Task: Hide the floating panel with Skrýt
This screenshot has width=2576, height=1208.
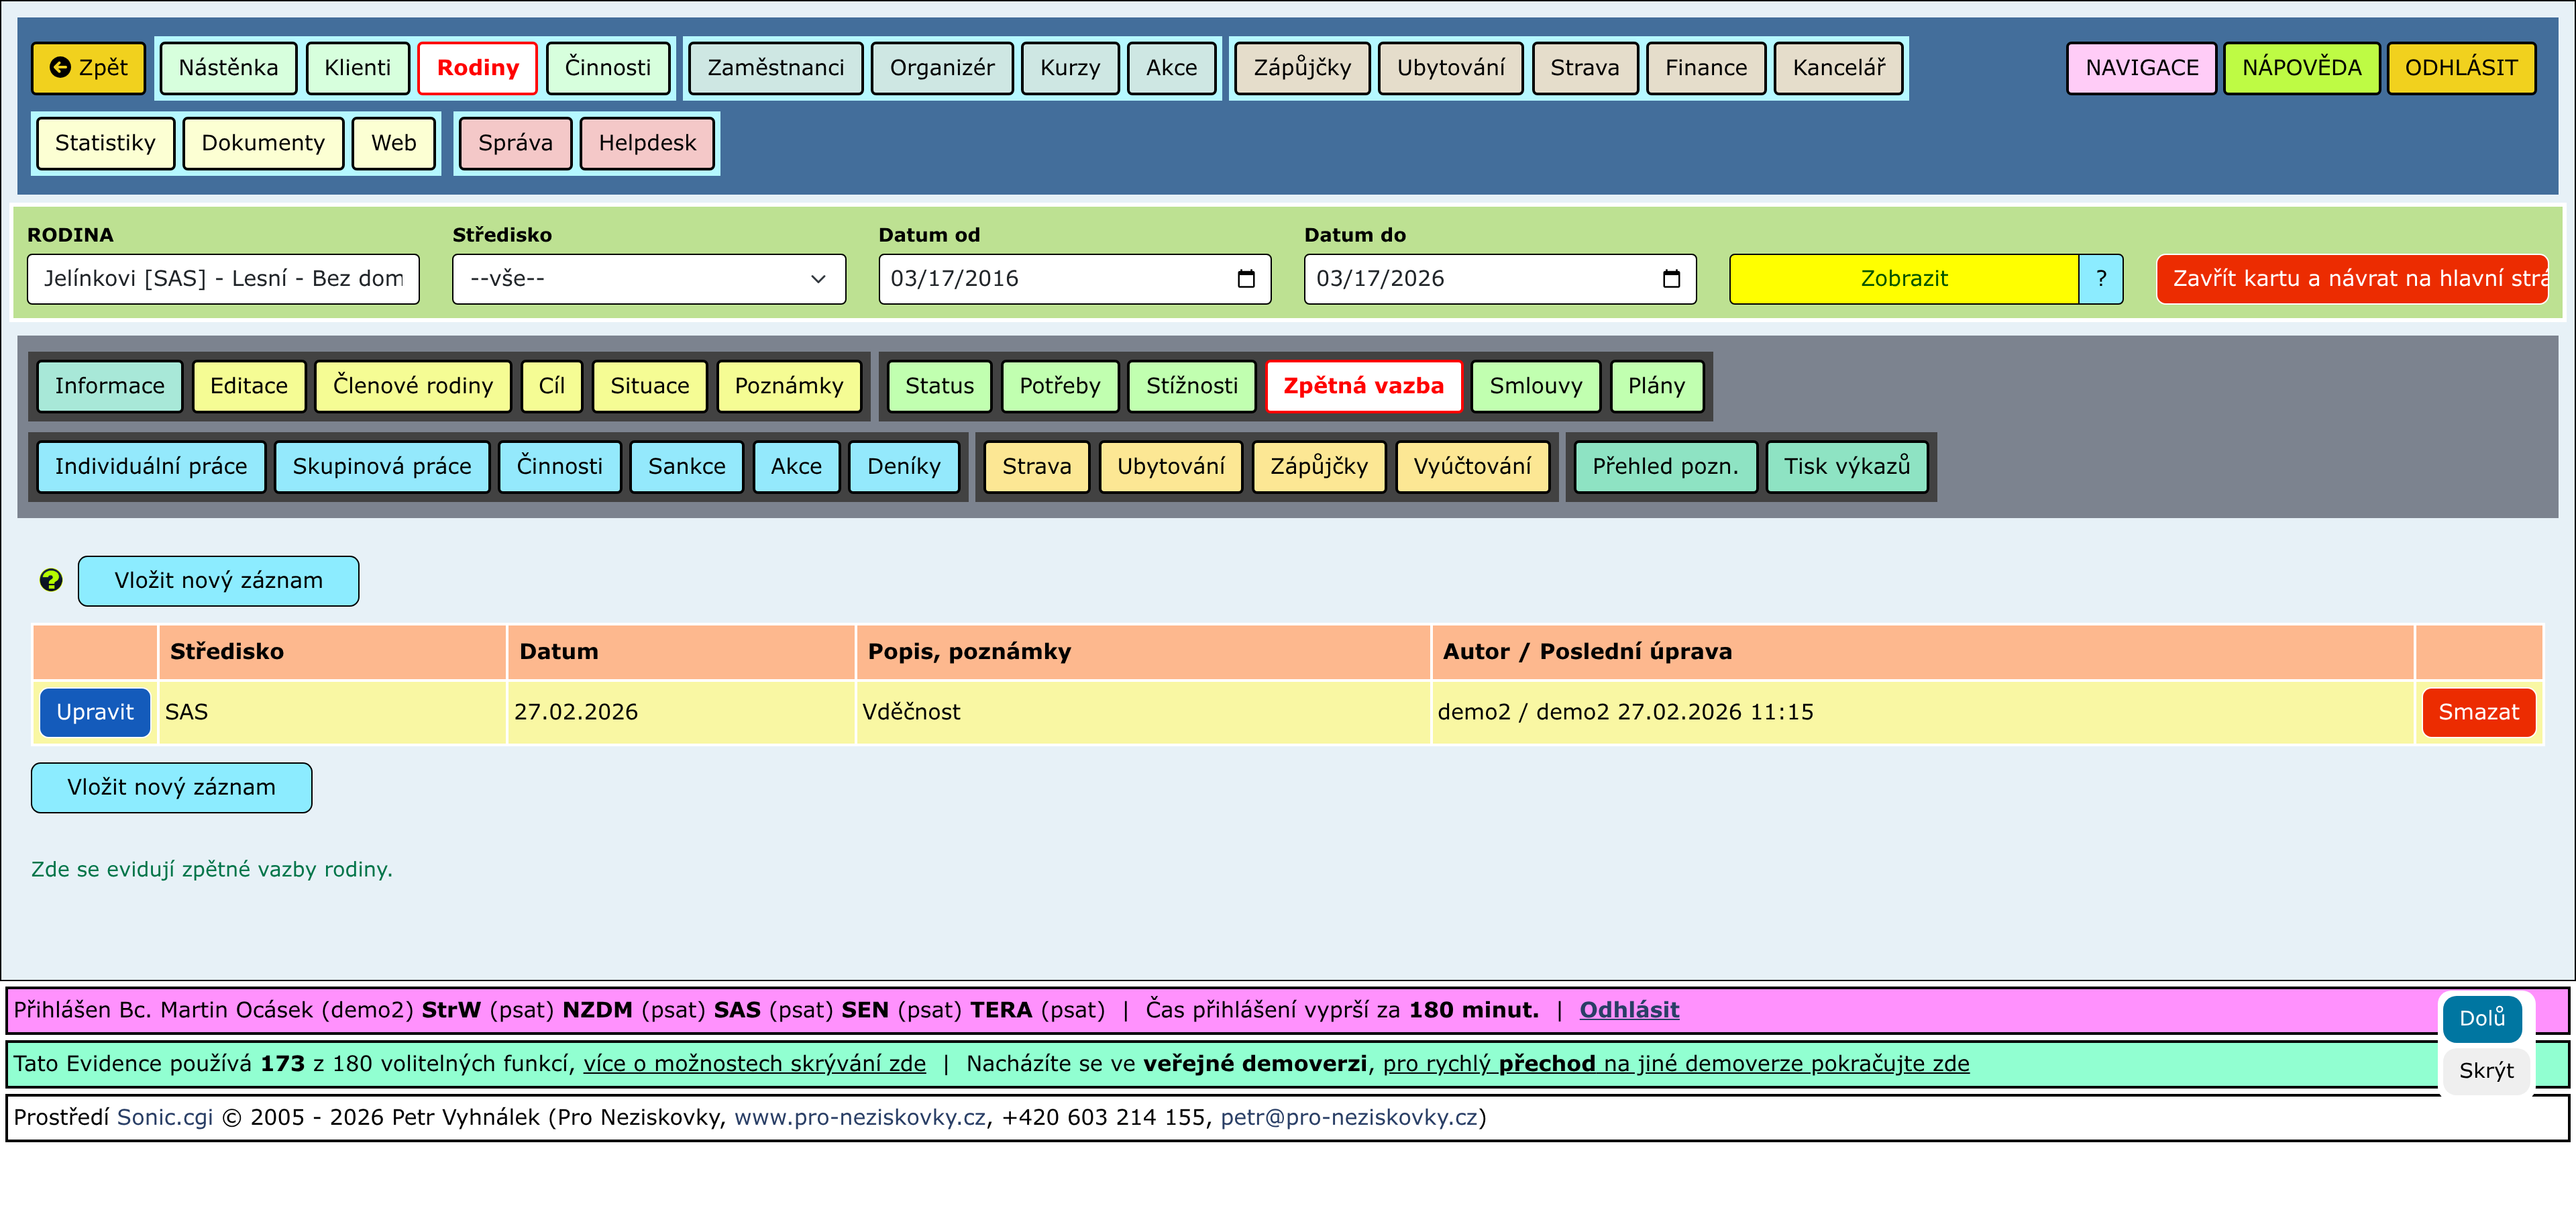Action: [2485, 1071]
